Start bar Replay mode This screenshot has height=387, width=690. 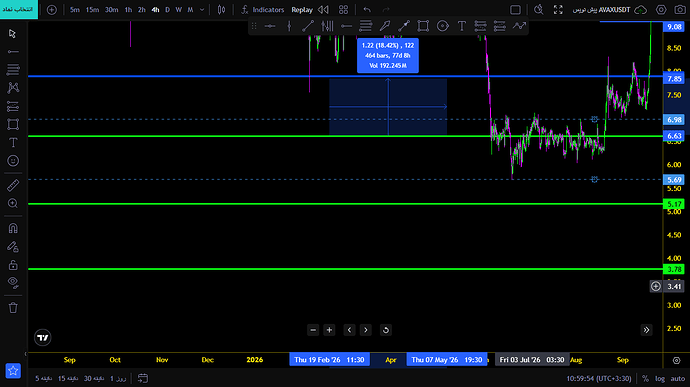[302, 10]
